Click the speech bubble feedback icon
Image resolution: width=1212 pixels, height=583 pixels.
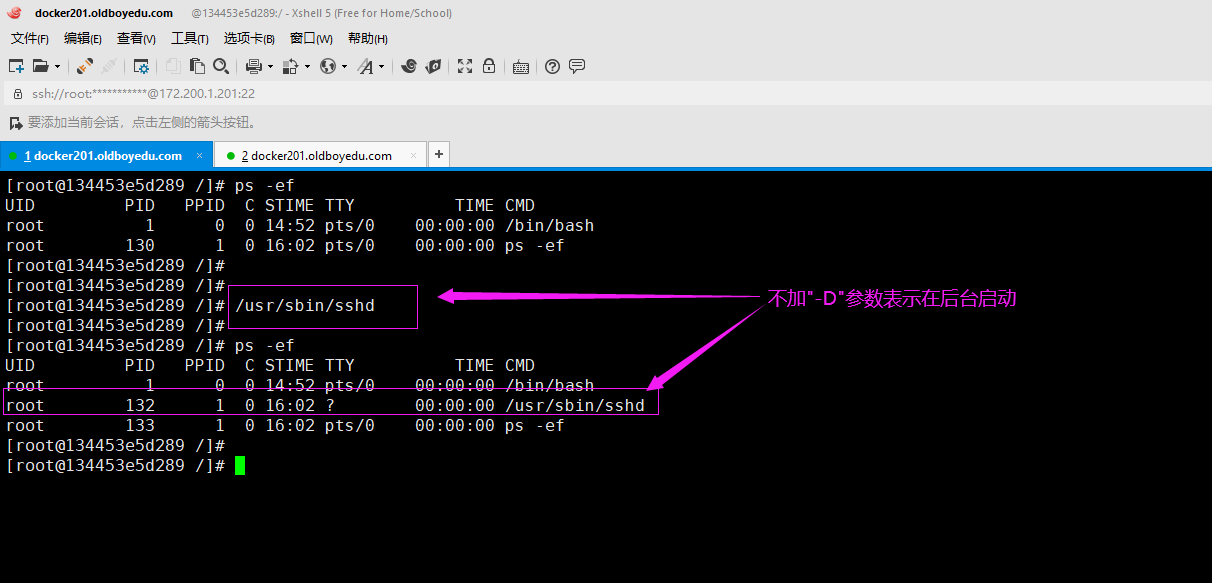point(576,66)
